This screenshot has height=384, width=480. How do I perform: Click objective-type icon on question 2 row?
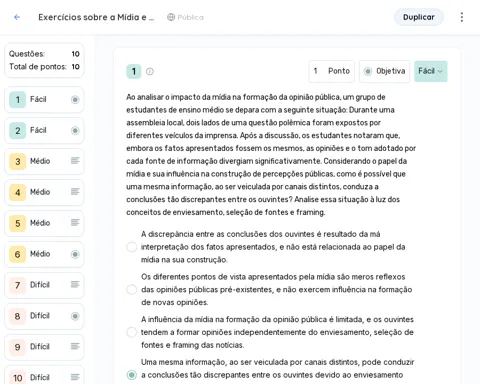(75, 130)
